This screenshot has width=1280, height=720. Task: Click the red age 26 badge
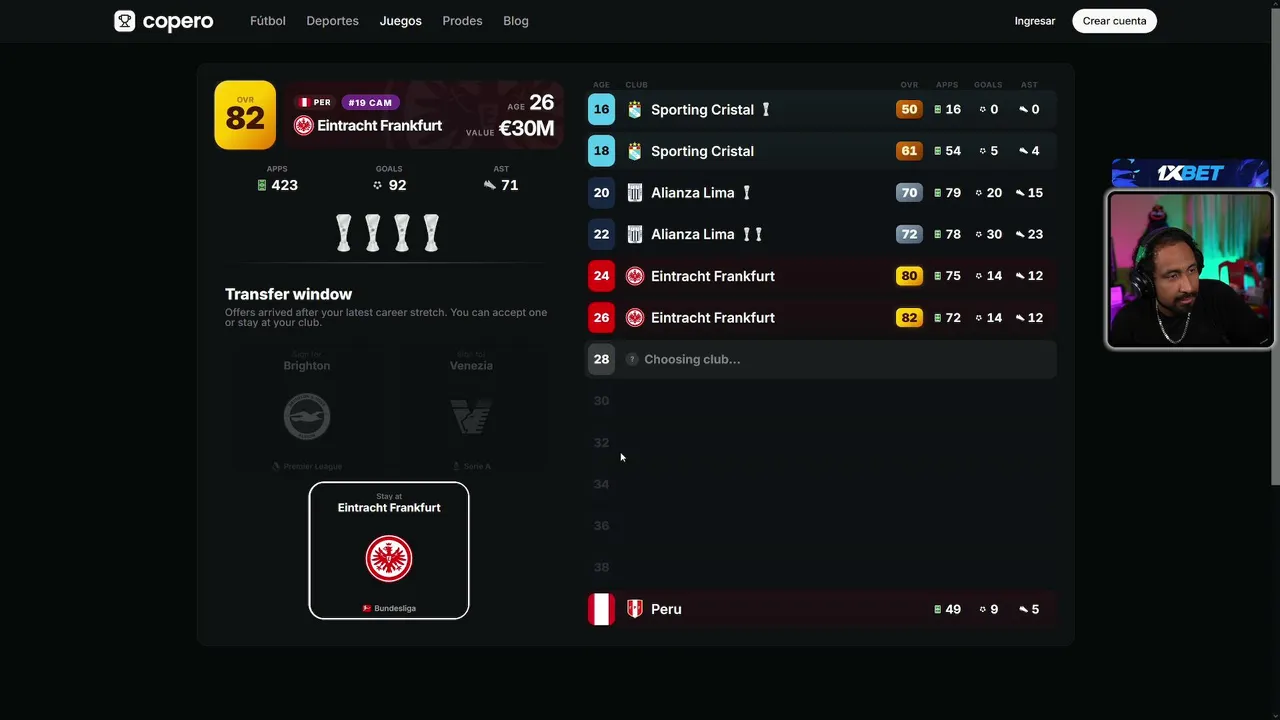click(x=601, y=318)
